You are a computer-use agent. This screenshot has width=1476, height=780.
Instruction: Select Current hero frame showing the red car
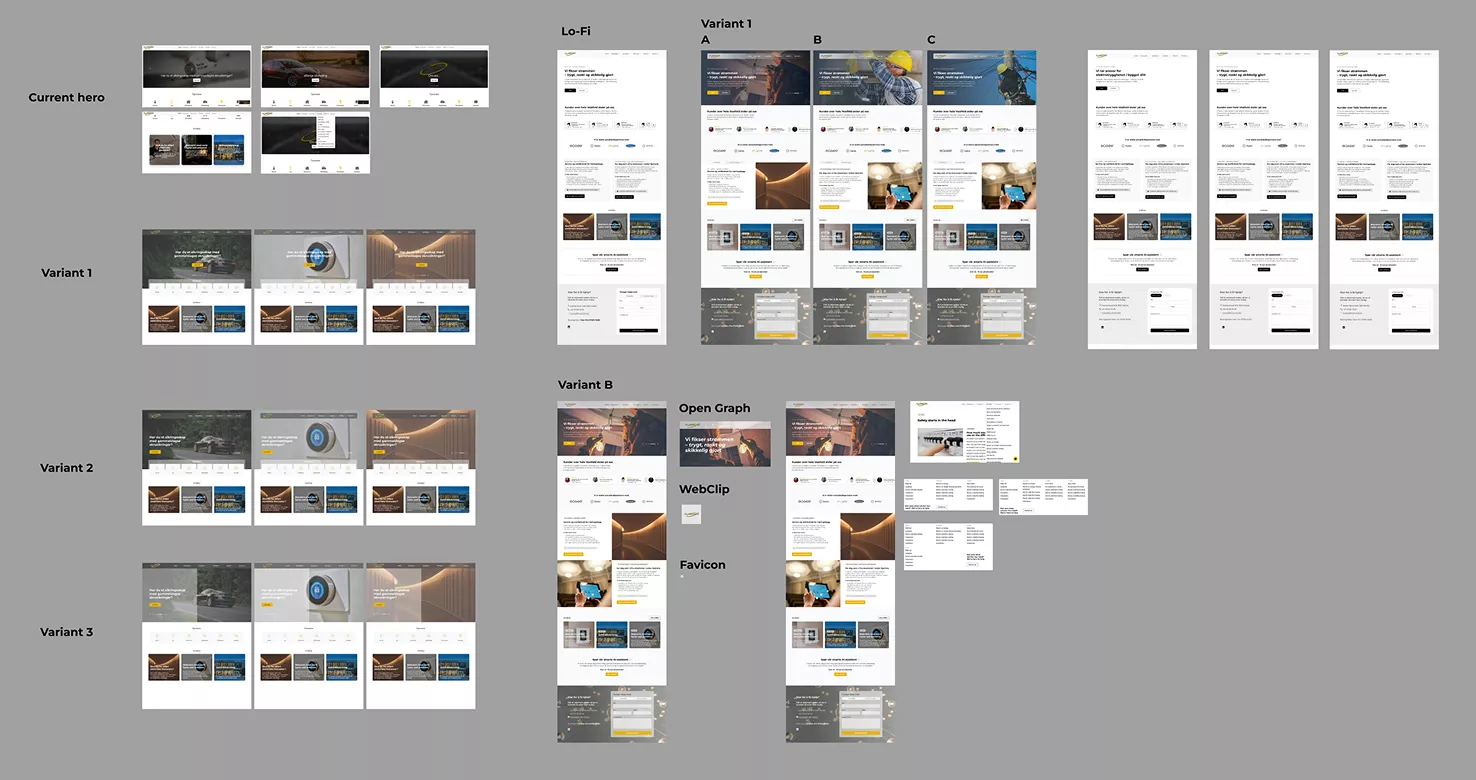tap(315, 76)
